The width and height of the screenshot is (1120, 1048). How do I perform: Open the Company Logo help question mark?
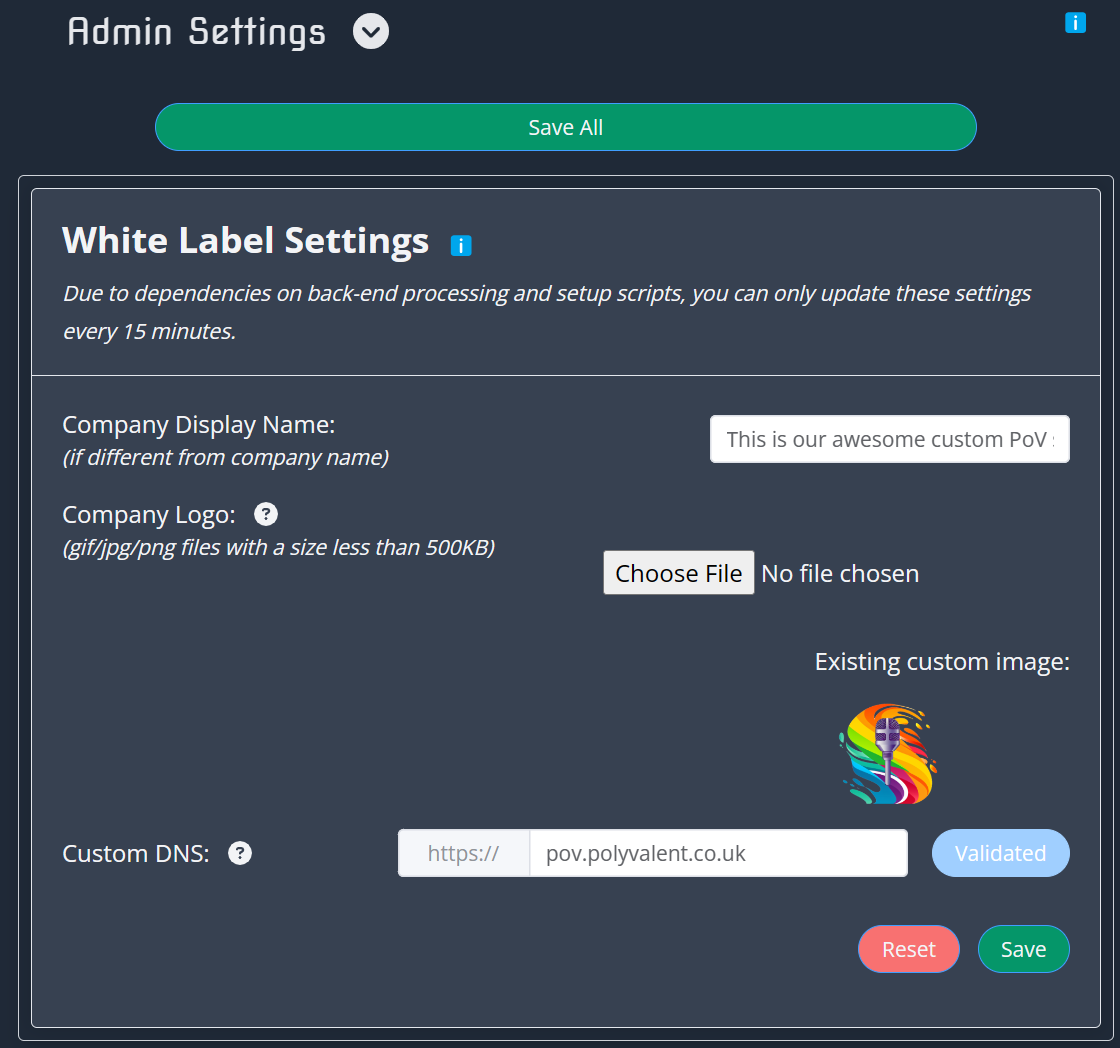[x=265, y=513]
